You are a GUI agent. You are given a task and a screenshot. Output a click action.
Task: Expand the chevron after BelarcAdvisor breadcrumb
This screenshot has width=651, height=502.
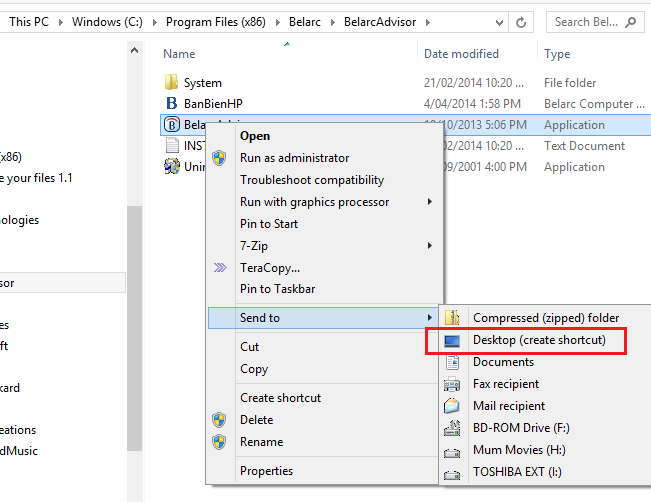pos(428,22)
